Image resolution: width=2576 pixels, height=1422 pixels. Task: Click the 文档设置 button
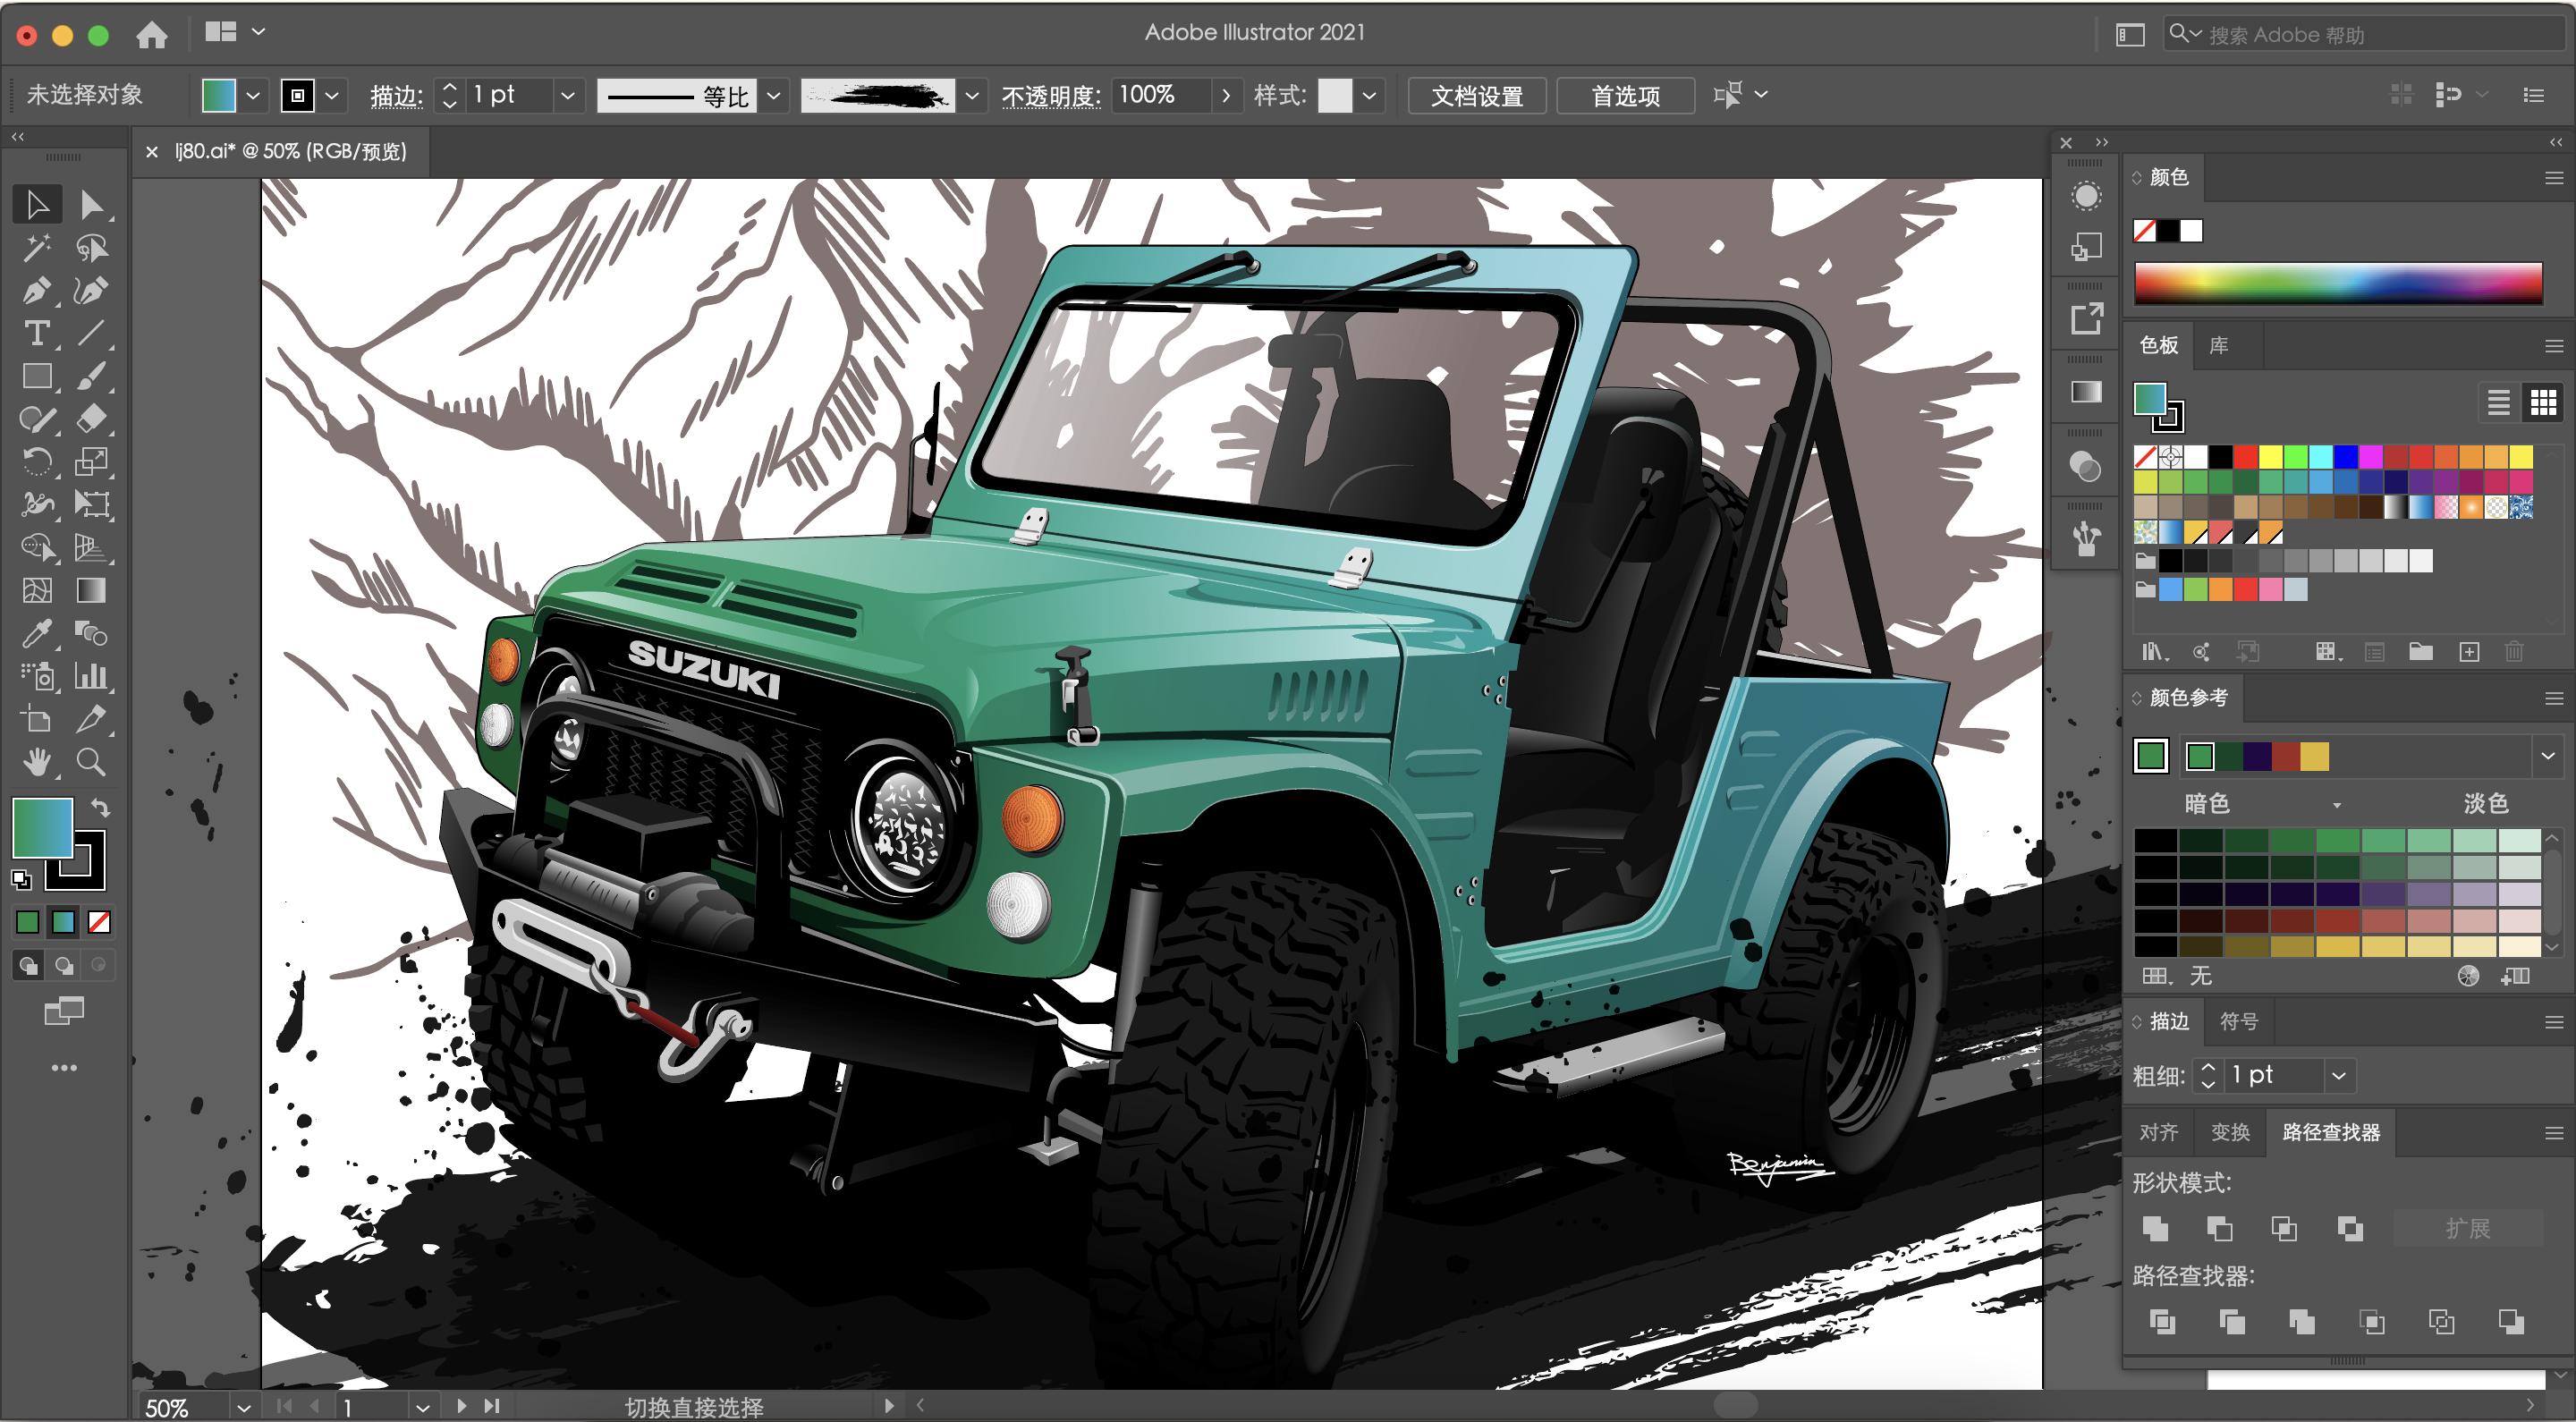pyautogui.click(x=1477, y=95)
